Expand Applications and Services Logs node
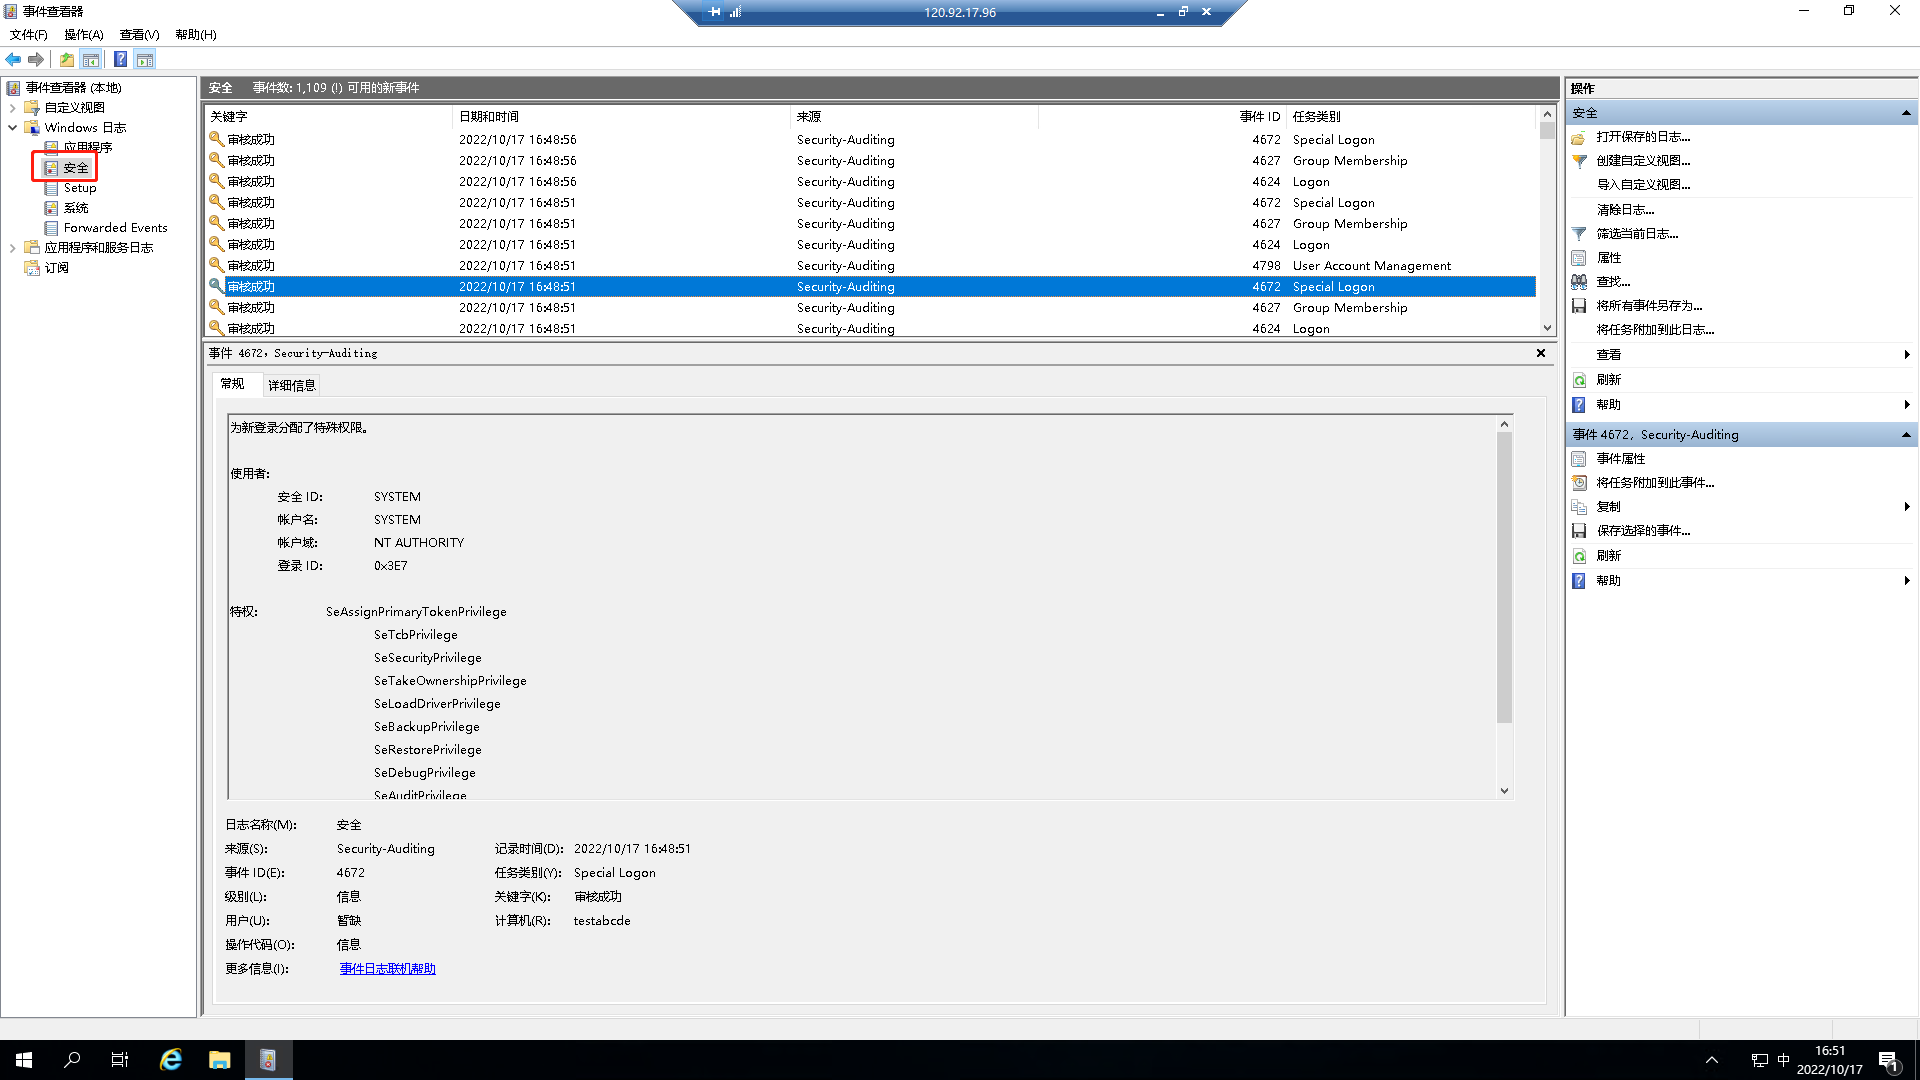Viewport: 1920px width, 1080px height. [x=12, y=248]
